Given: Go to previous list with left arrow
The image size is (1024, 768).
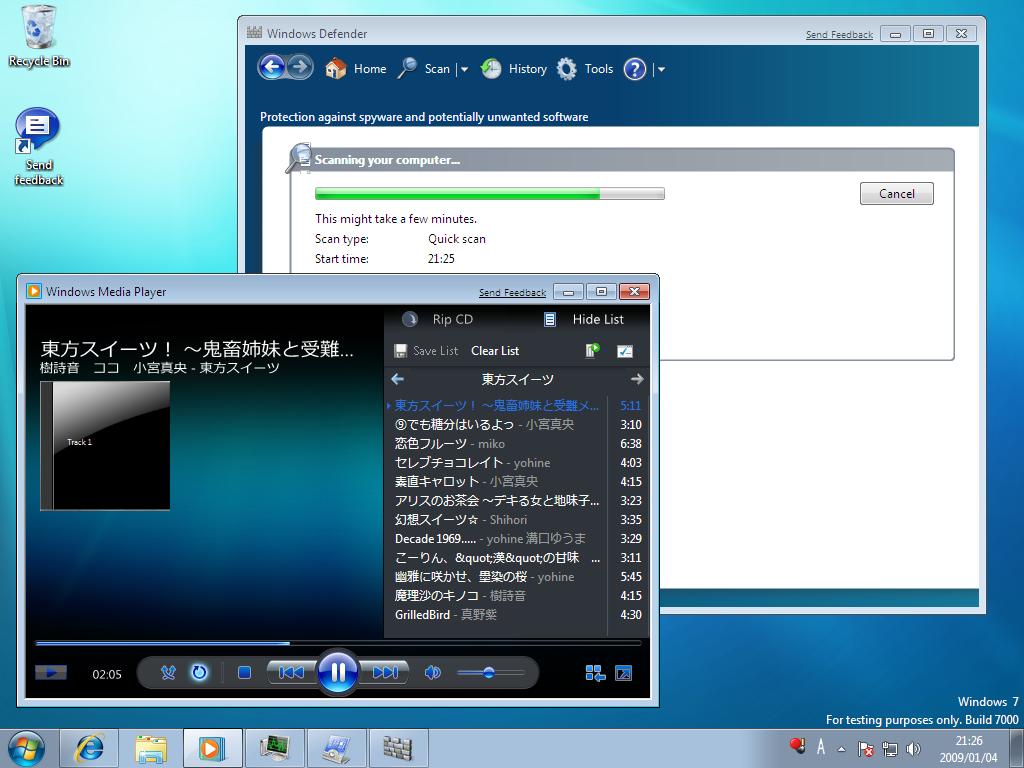Looking at the screenshot, I should point(397,379).
